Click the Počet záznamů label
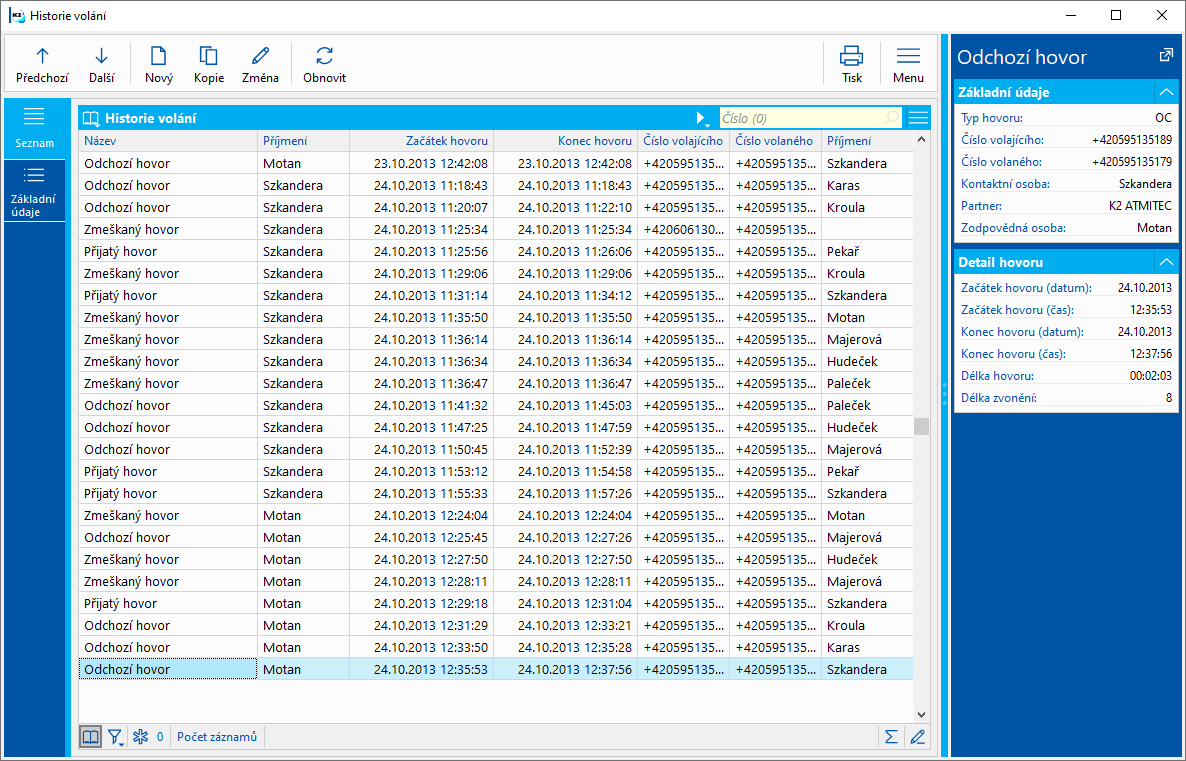This screenshot has height=761, width=1186. 217,737
